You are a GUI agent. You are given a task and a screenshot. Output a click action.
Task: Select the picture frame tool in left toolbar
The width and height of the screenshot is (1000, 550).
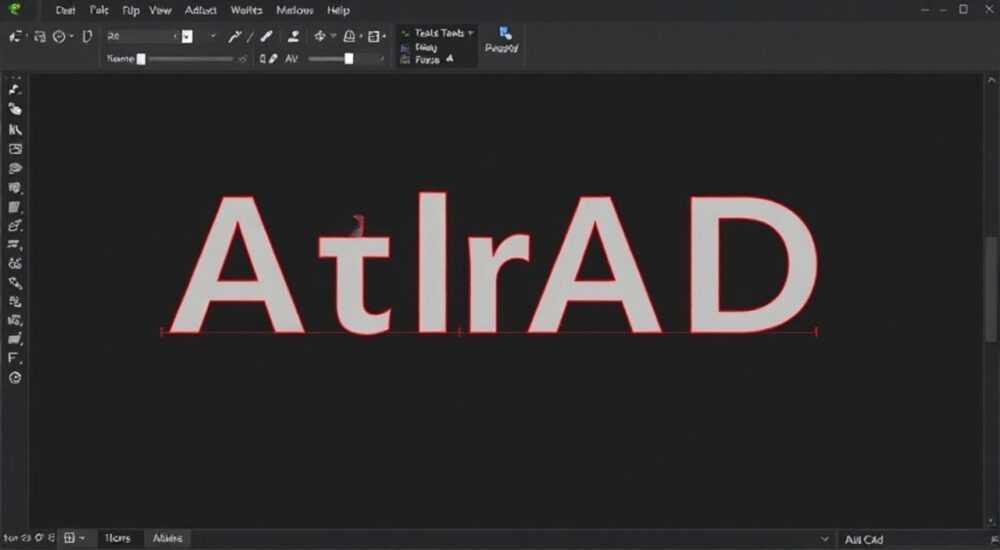pyautogui.click(x=15, y=149)
